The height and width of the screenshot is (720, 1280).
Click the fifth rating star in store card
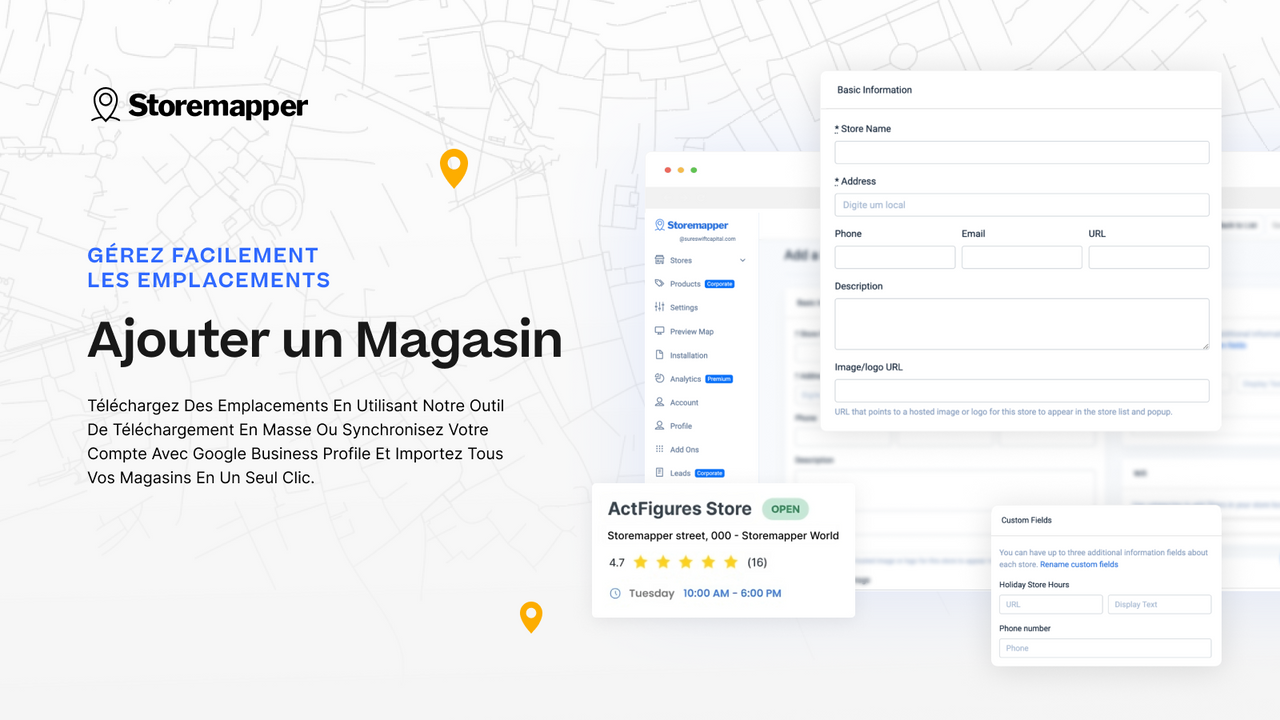(x=731, y=562)
